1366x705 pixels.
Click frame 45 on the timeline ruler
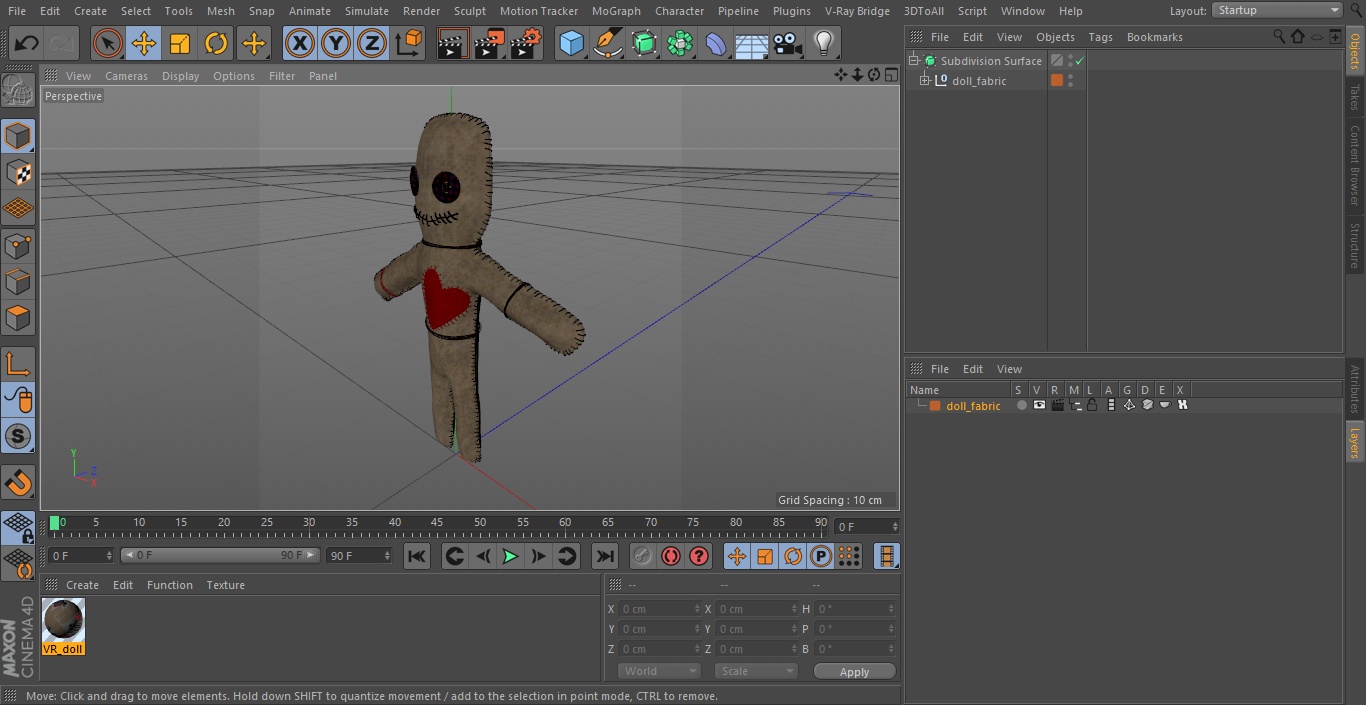point(437,523)
